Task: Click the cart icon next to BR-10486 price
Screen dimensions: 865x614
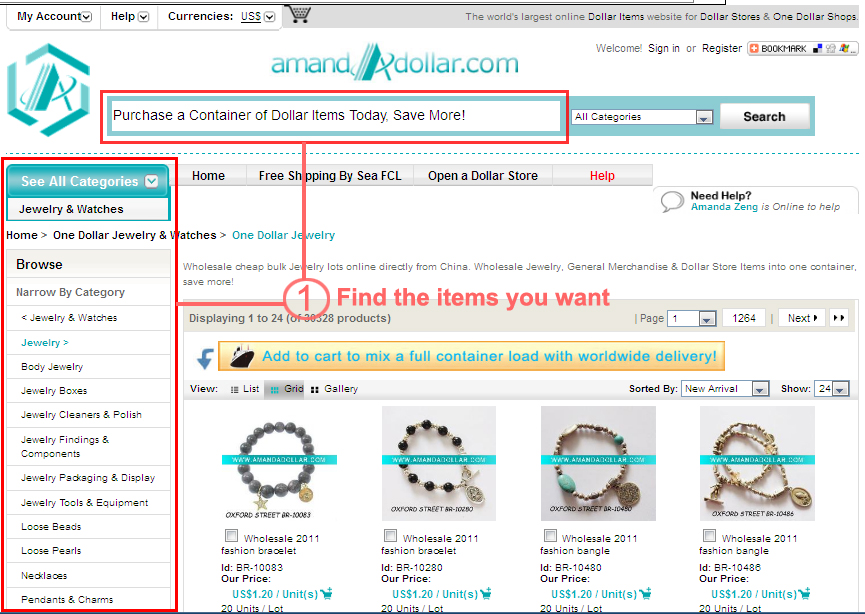Action: tap(804, 594)
